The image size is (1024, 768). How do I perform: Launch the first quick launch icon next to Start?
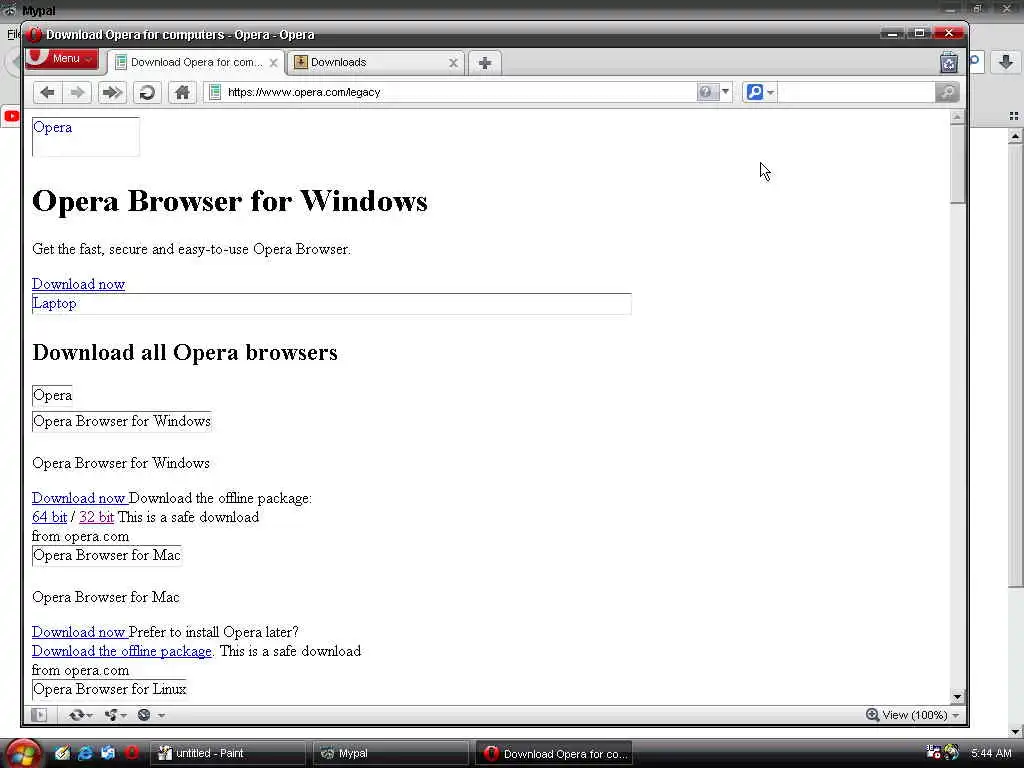62,753
